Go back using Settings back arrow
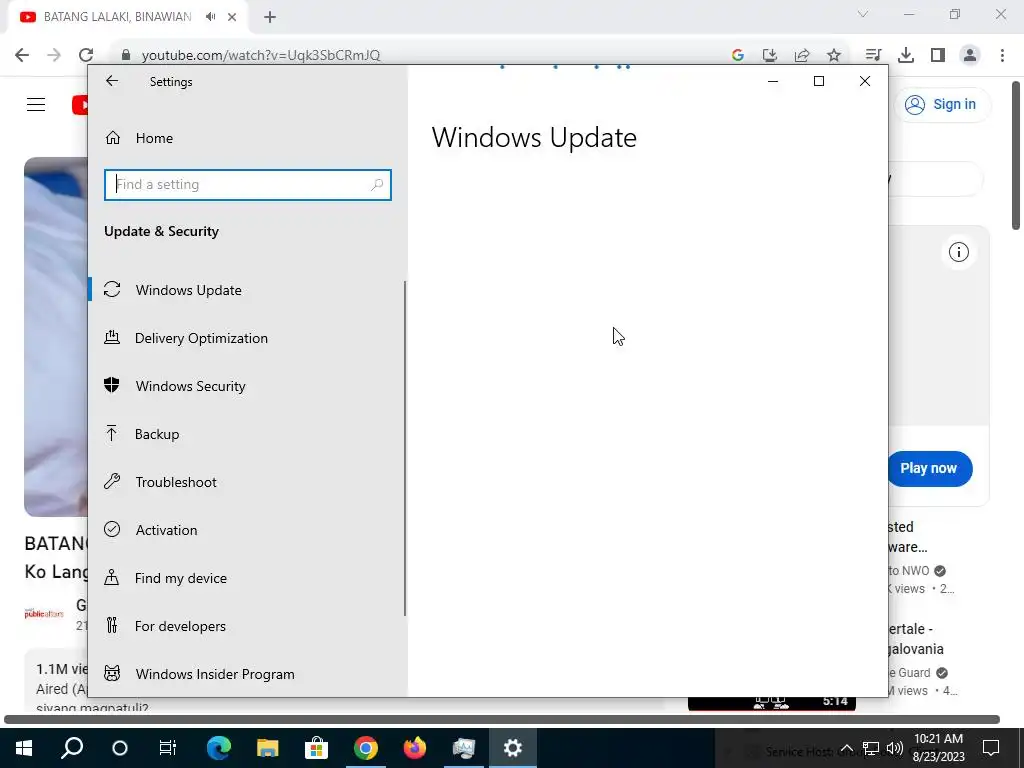Viewport: 1024px width, 768px height. click(x=112, y=81)
